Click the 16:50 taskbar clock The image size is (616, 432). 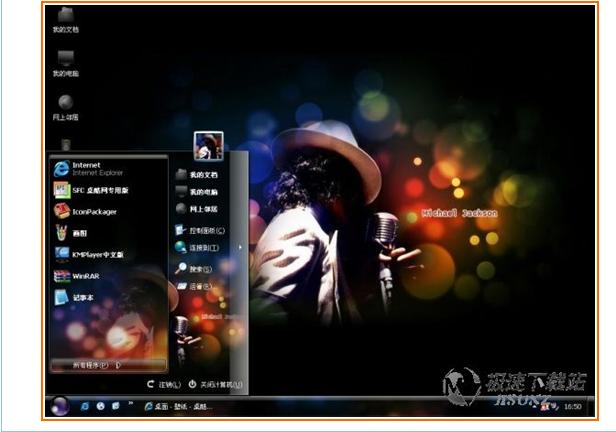pos(573,407)
